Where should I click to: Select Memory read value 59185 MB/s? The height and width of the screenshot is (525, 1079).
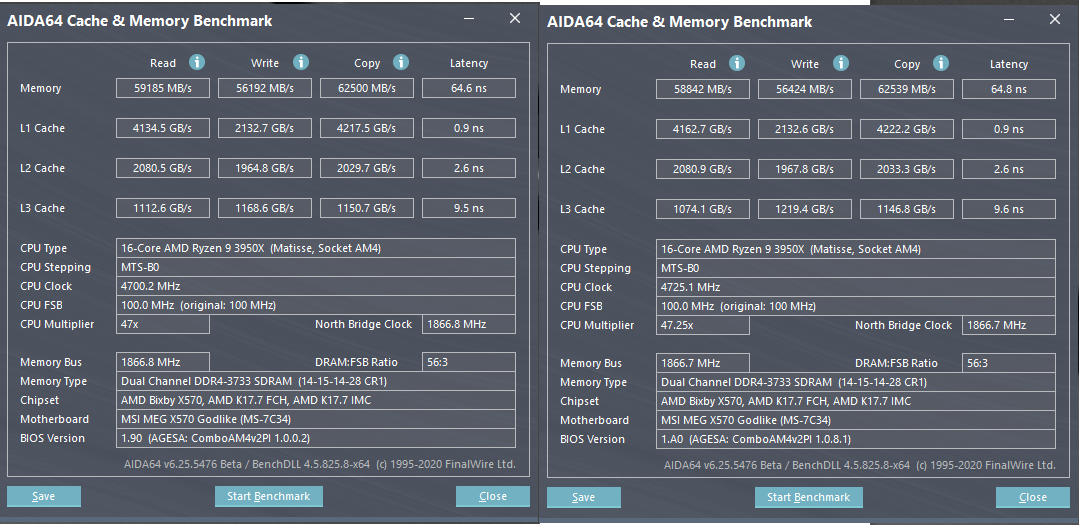tap(163, 88)
